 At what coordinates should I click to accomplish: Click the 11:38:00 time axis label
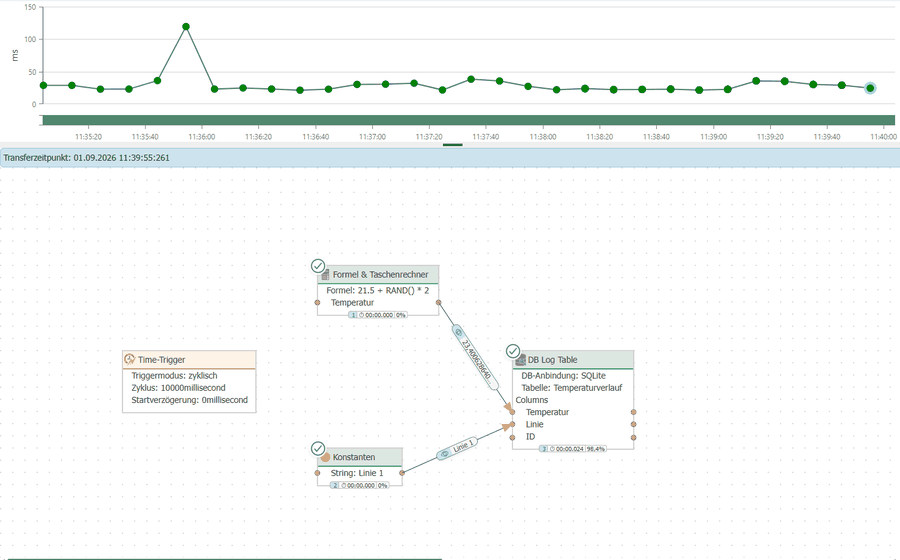tap(543, 137)
